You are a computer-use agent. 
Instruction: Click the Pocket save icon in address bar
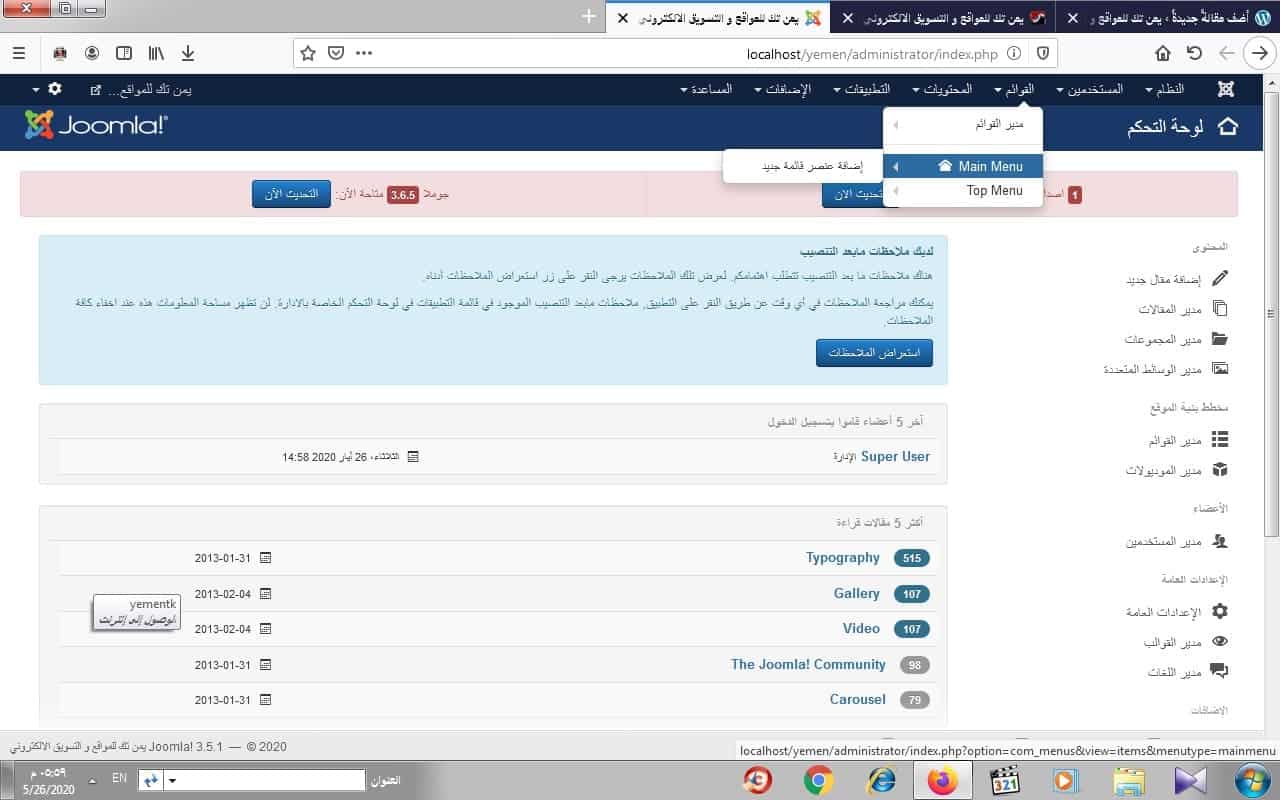[336, 53]
